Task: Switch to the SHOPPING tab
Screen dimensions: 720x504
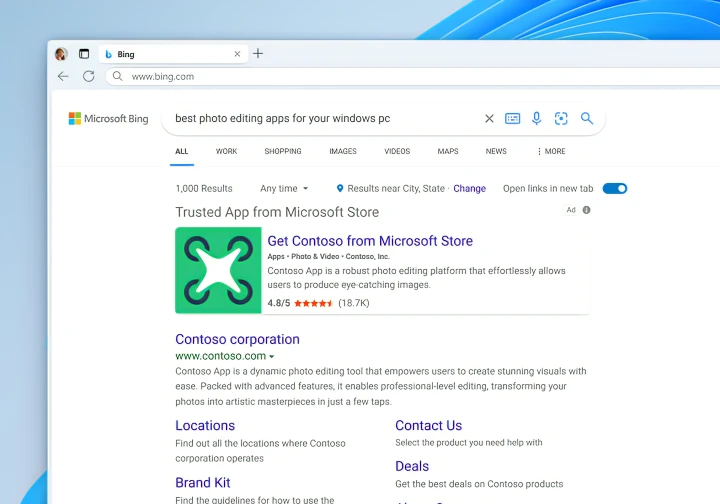Action: (283, 151)
